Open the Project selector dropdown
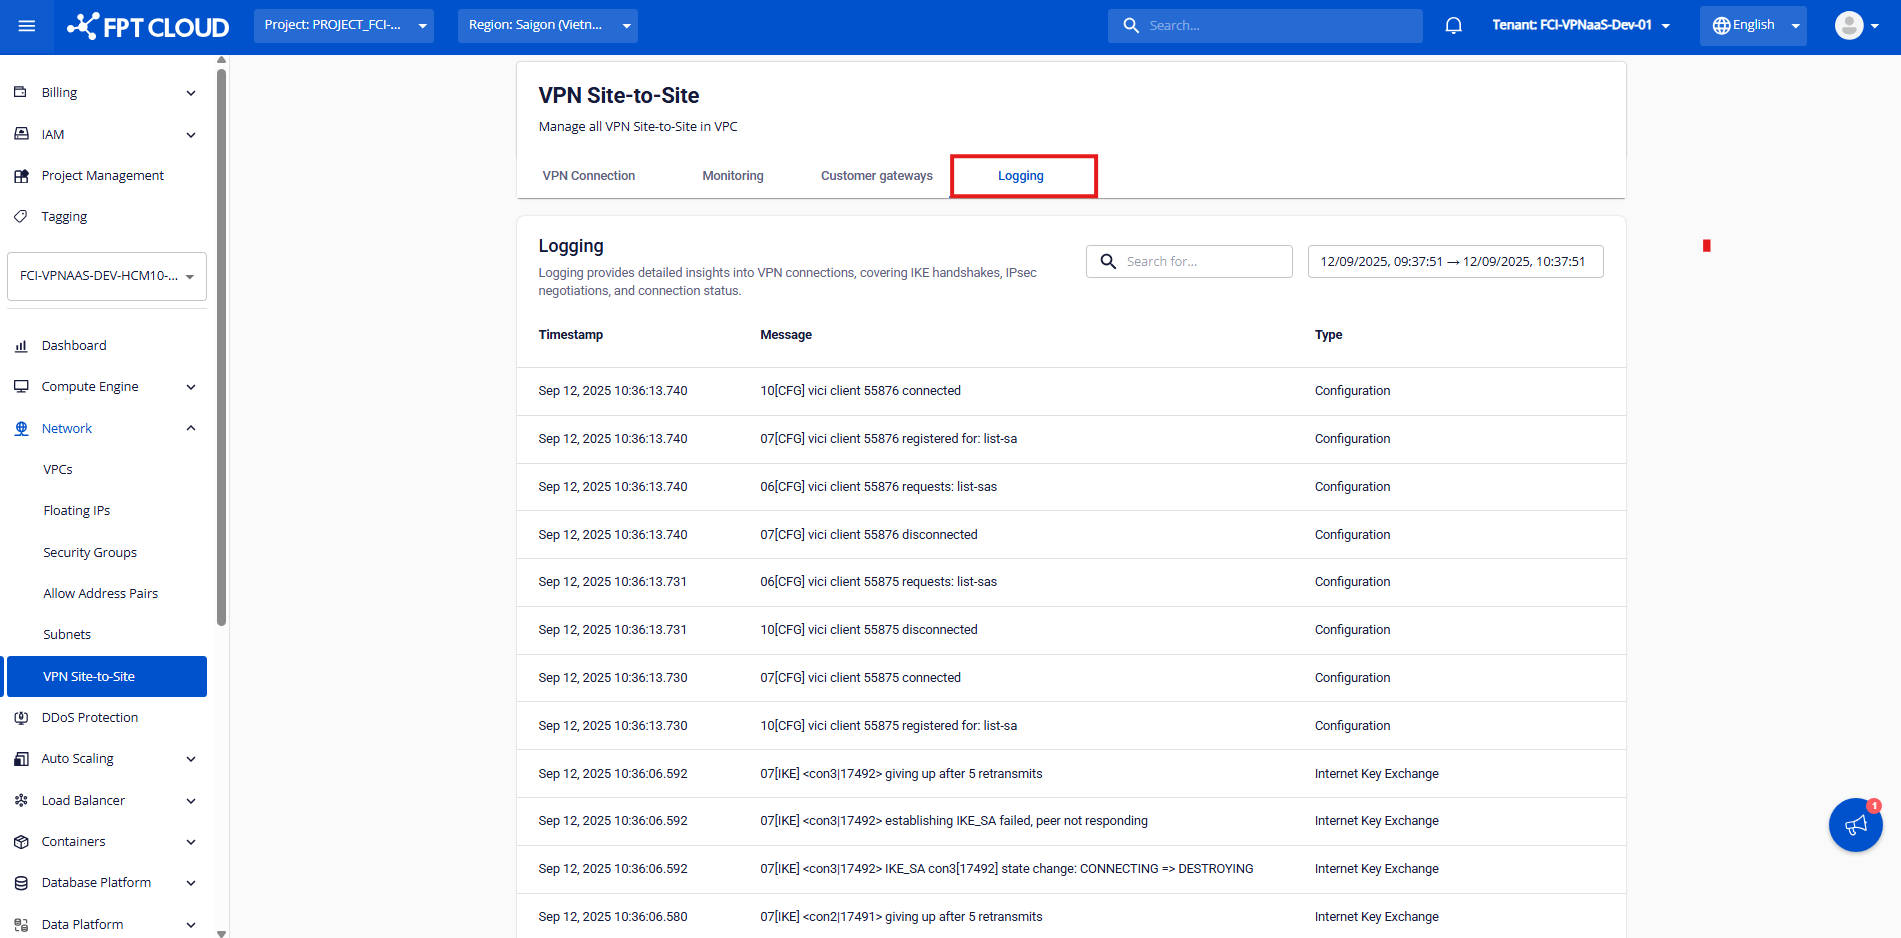The image size is (1901, 938). pyautogui.click(x=343, y=26)
